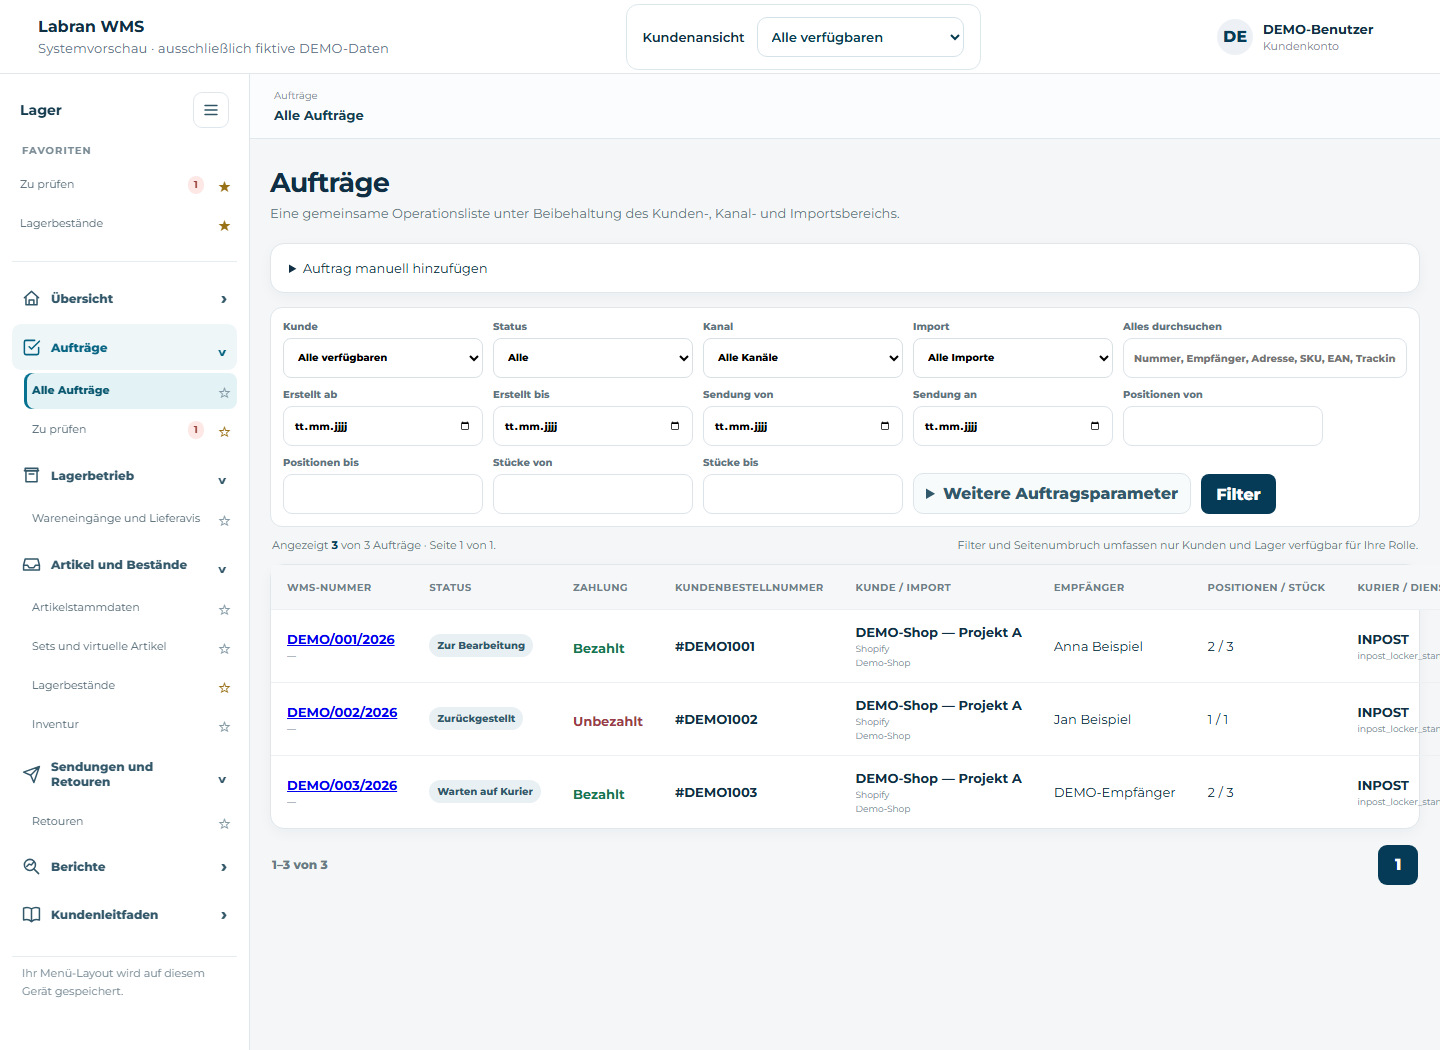Image resolution: width=1440 pixels, height=1050 pixels.
Task: Open the calendar picker for 'Sendung von'
Action: (x=885, y=426)
